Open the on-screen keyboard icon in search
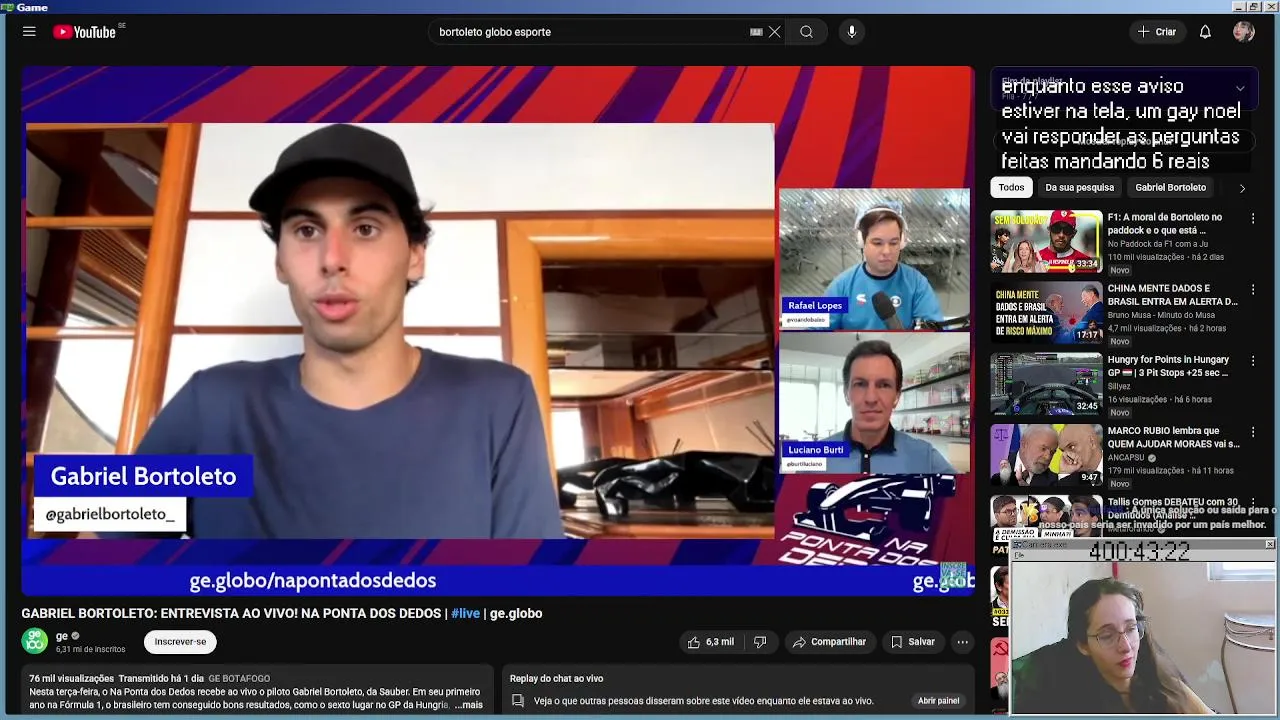The image size is (1280, 720). click(x=756, y=32)
